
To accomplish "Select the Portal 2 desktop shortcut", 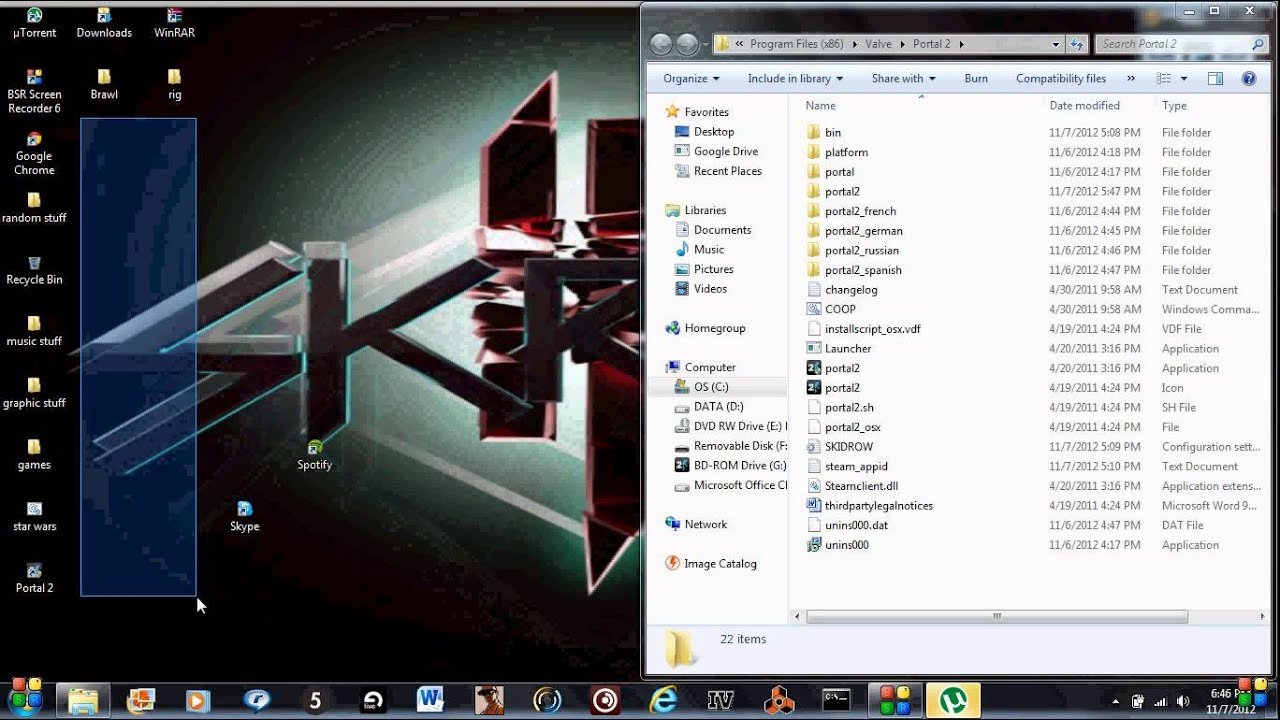I will (x=34, y=578).
